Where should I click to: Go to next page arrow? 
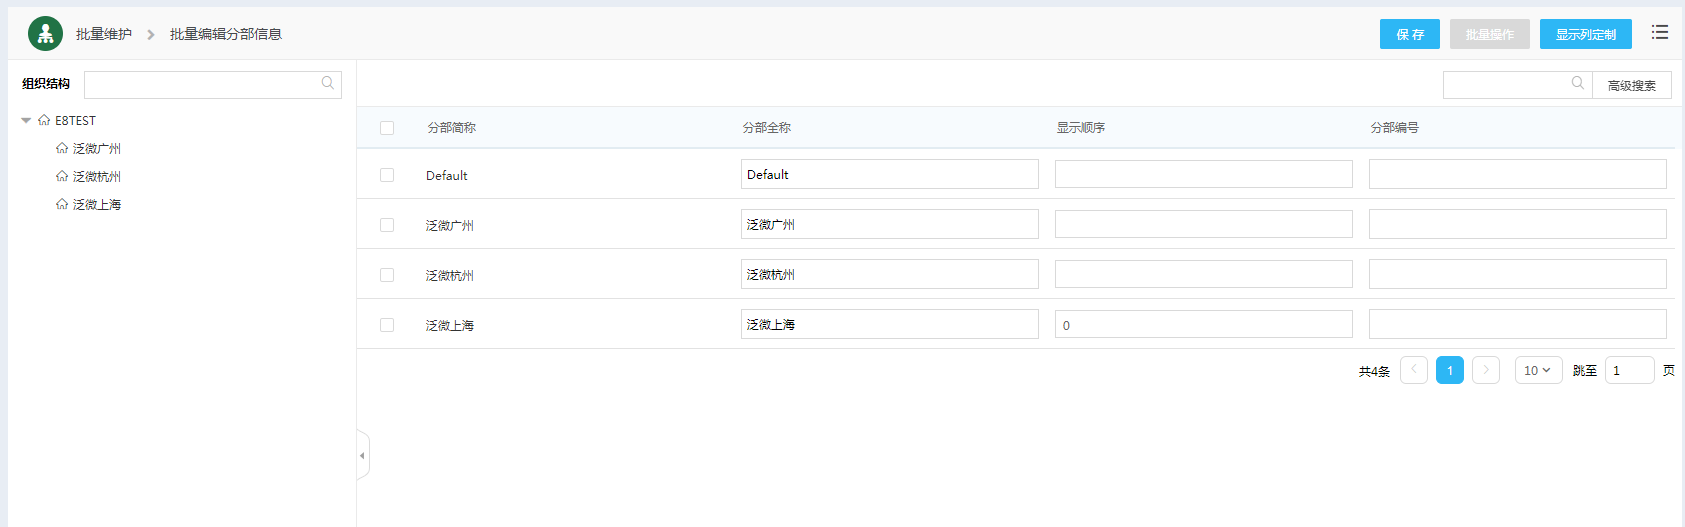tap(1485, 370)
